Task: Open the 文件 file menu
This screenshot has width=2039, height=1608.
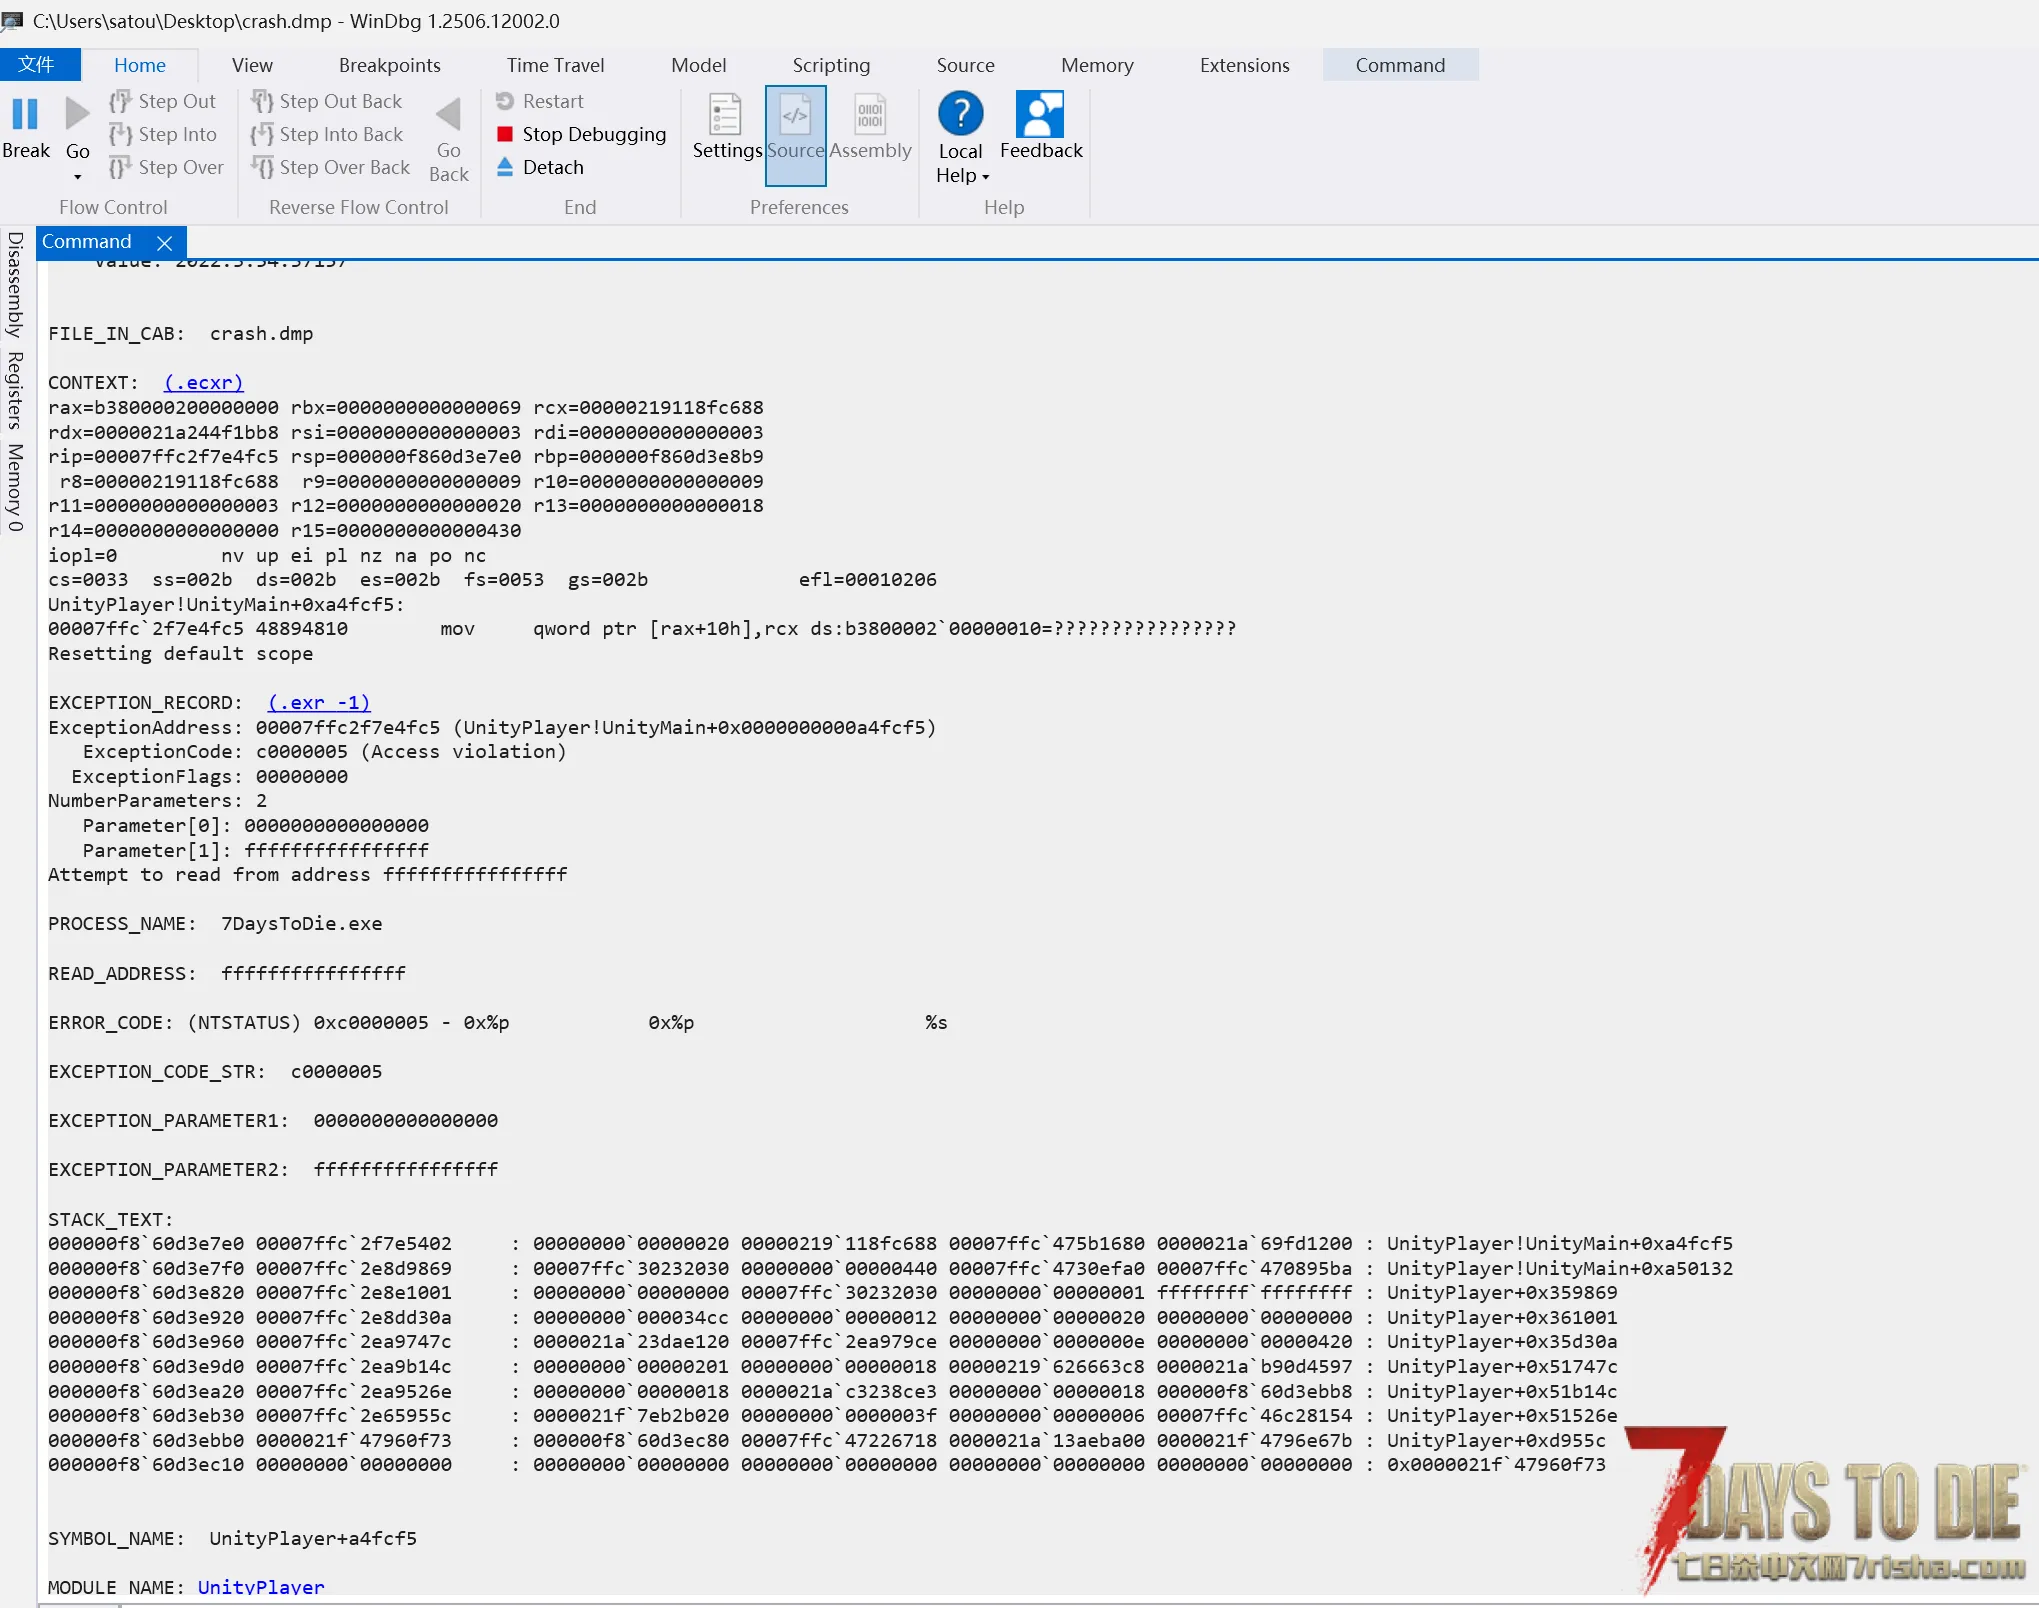Action: pos(38,65)
